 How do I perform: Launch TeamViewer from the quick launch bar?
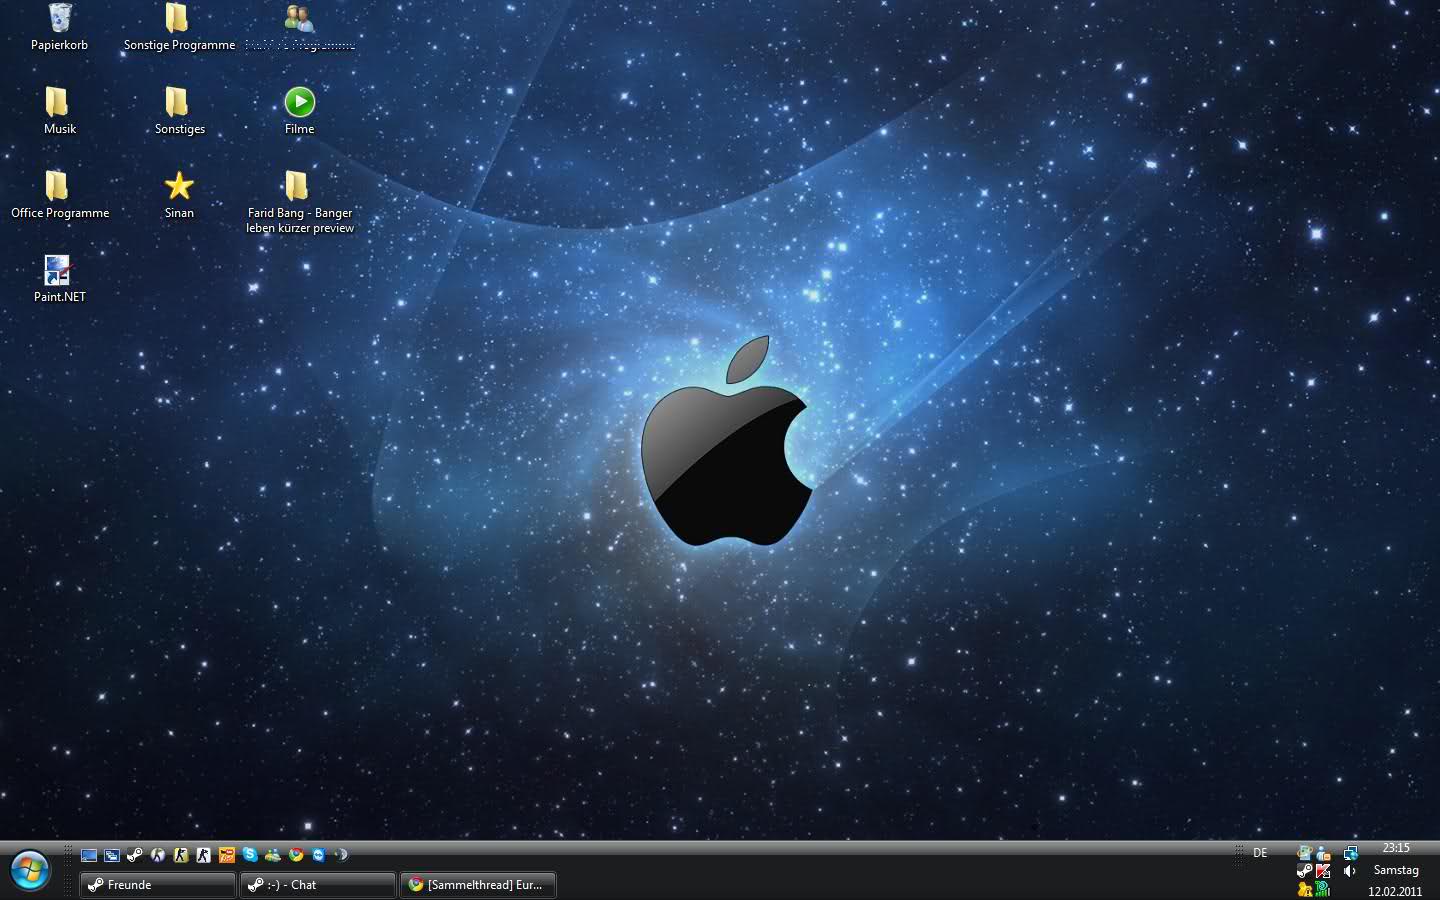[x=319, y=855]
